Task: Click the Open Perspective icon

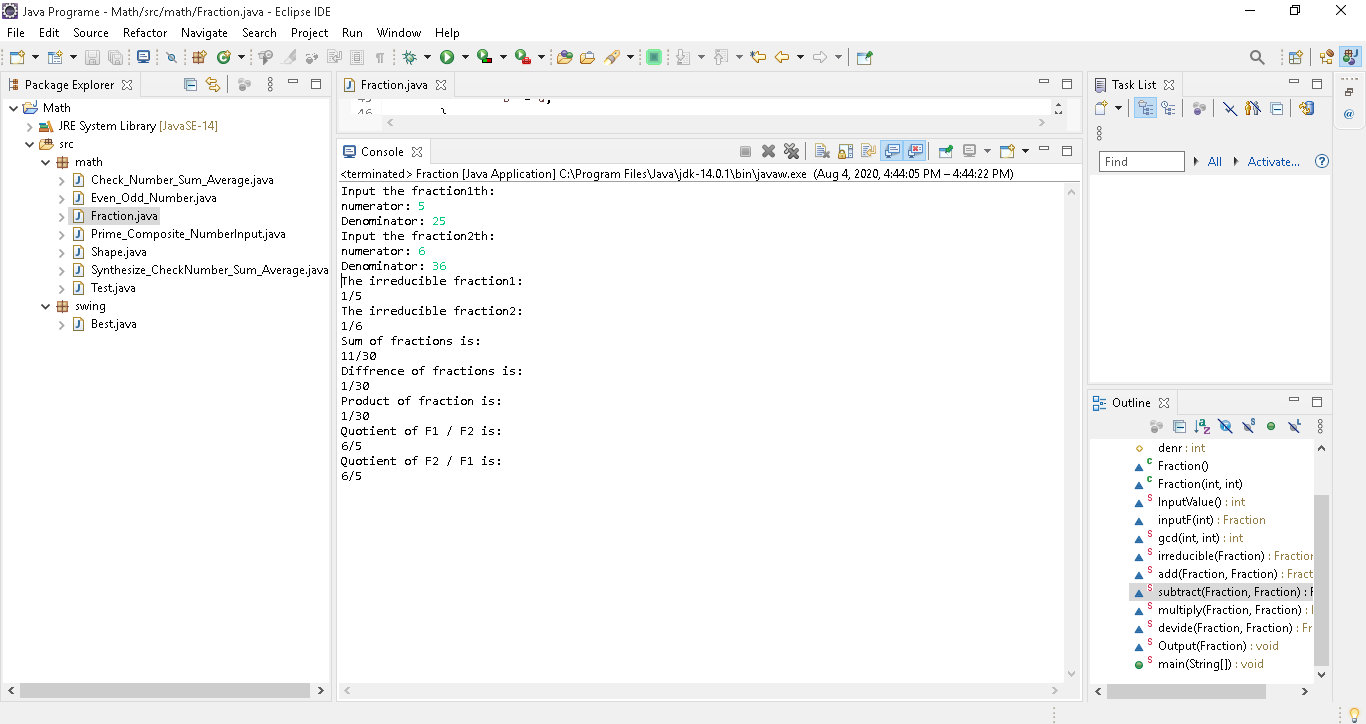Action: [1296, 57]
